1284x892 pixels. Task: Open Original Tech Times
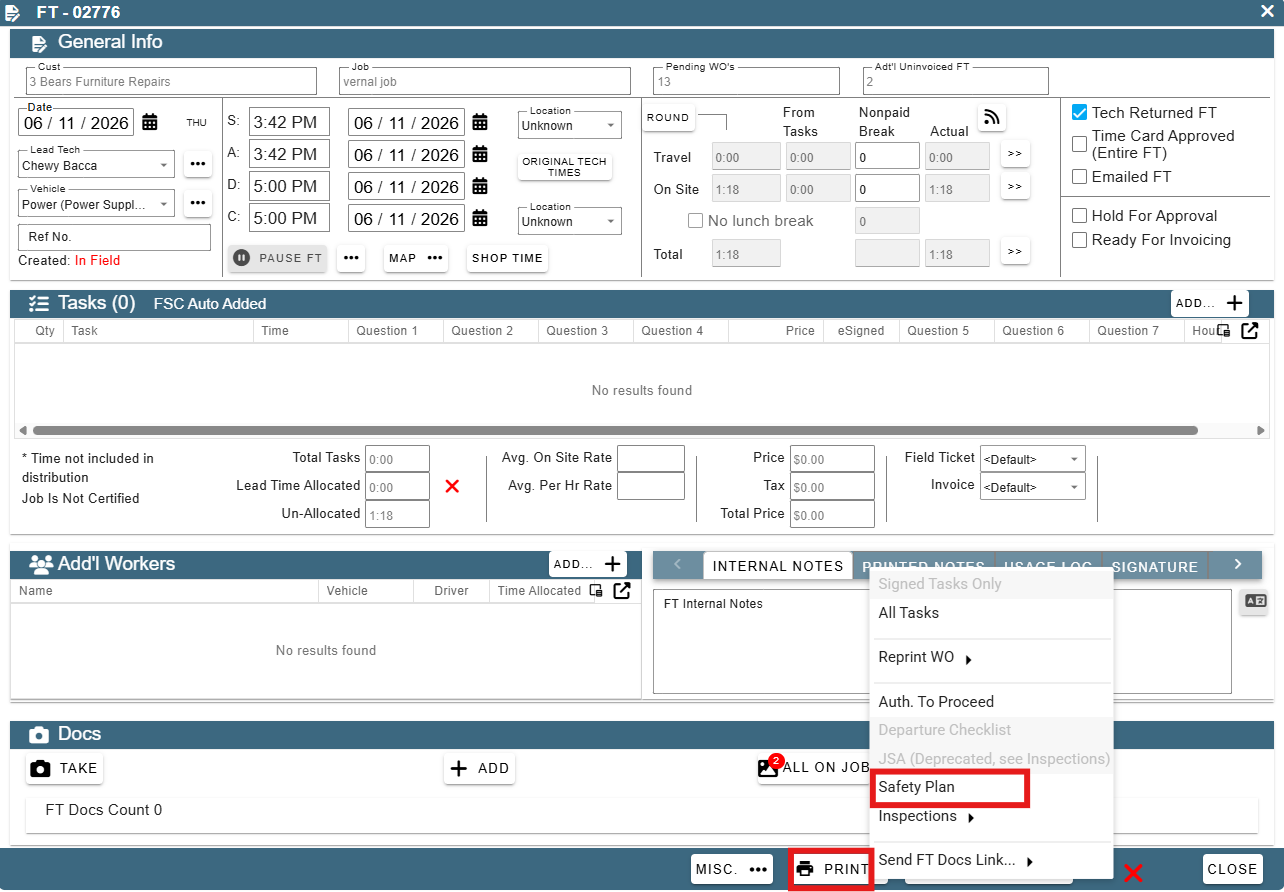(564, 167)
